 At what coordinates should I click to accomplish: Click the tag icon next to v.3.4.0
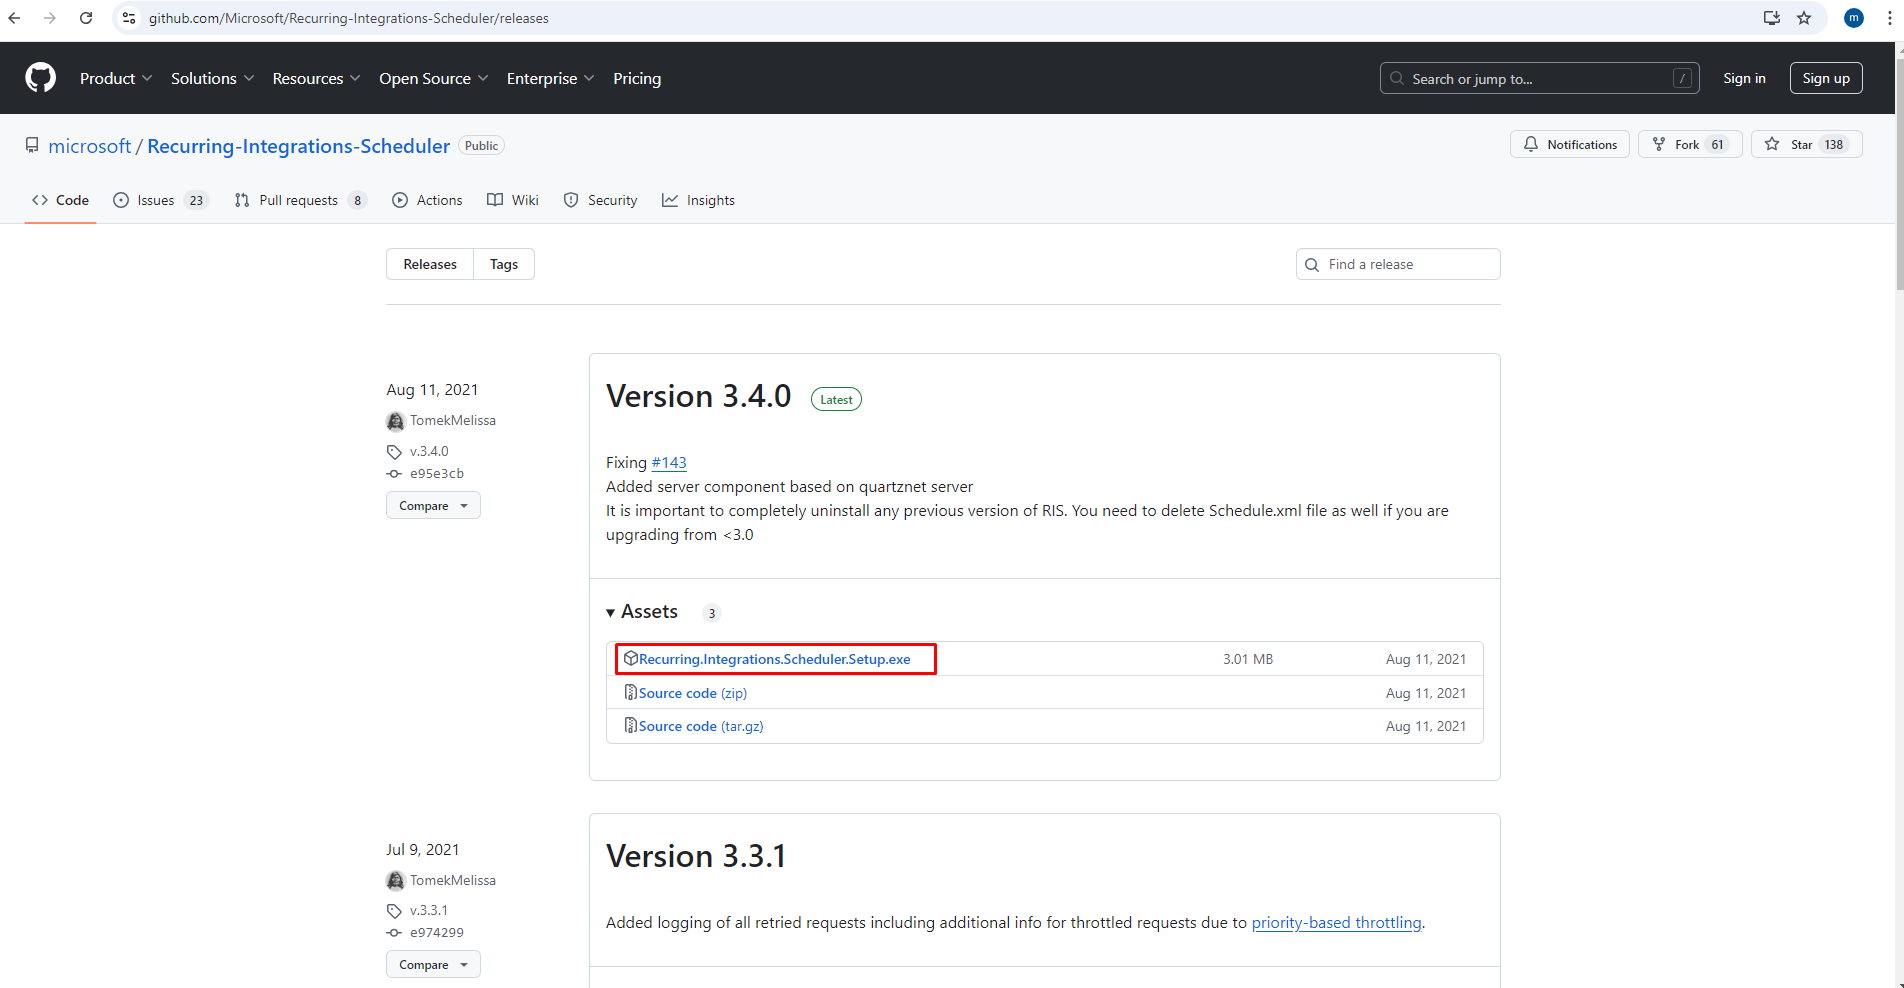click(x=394, y=452)
